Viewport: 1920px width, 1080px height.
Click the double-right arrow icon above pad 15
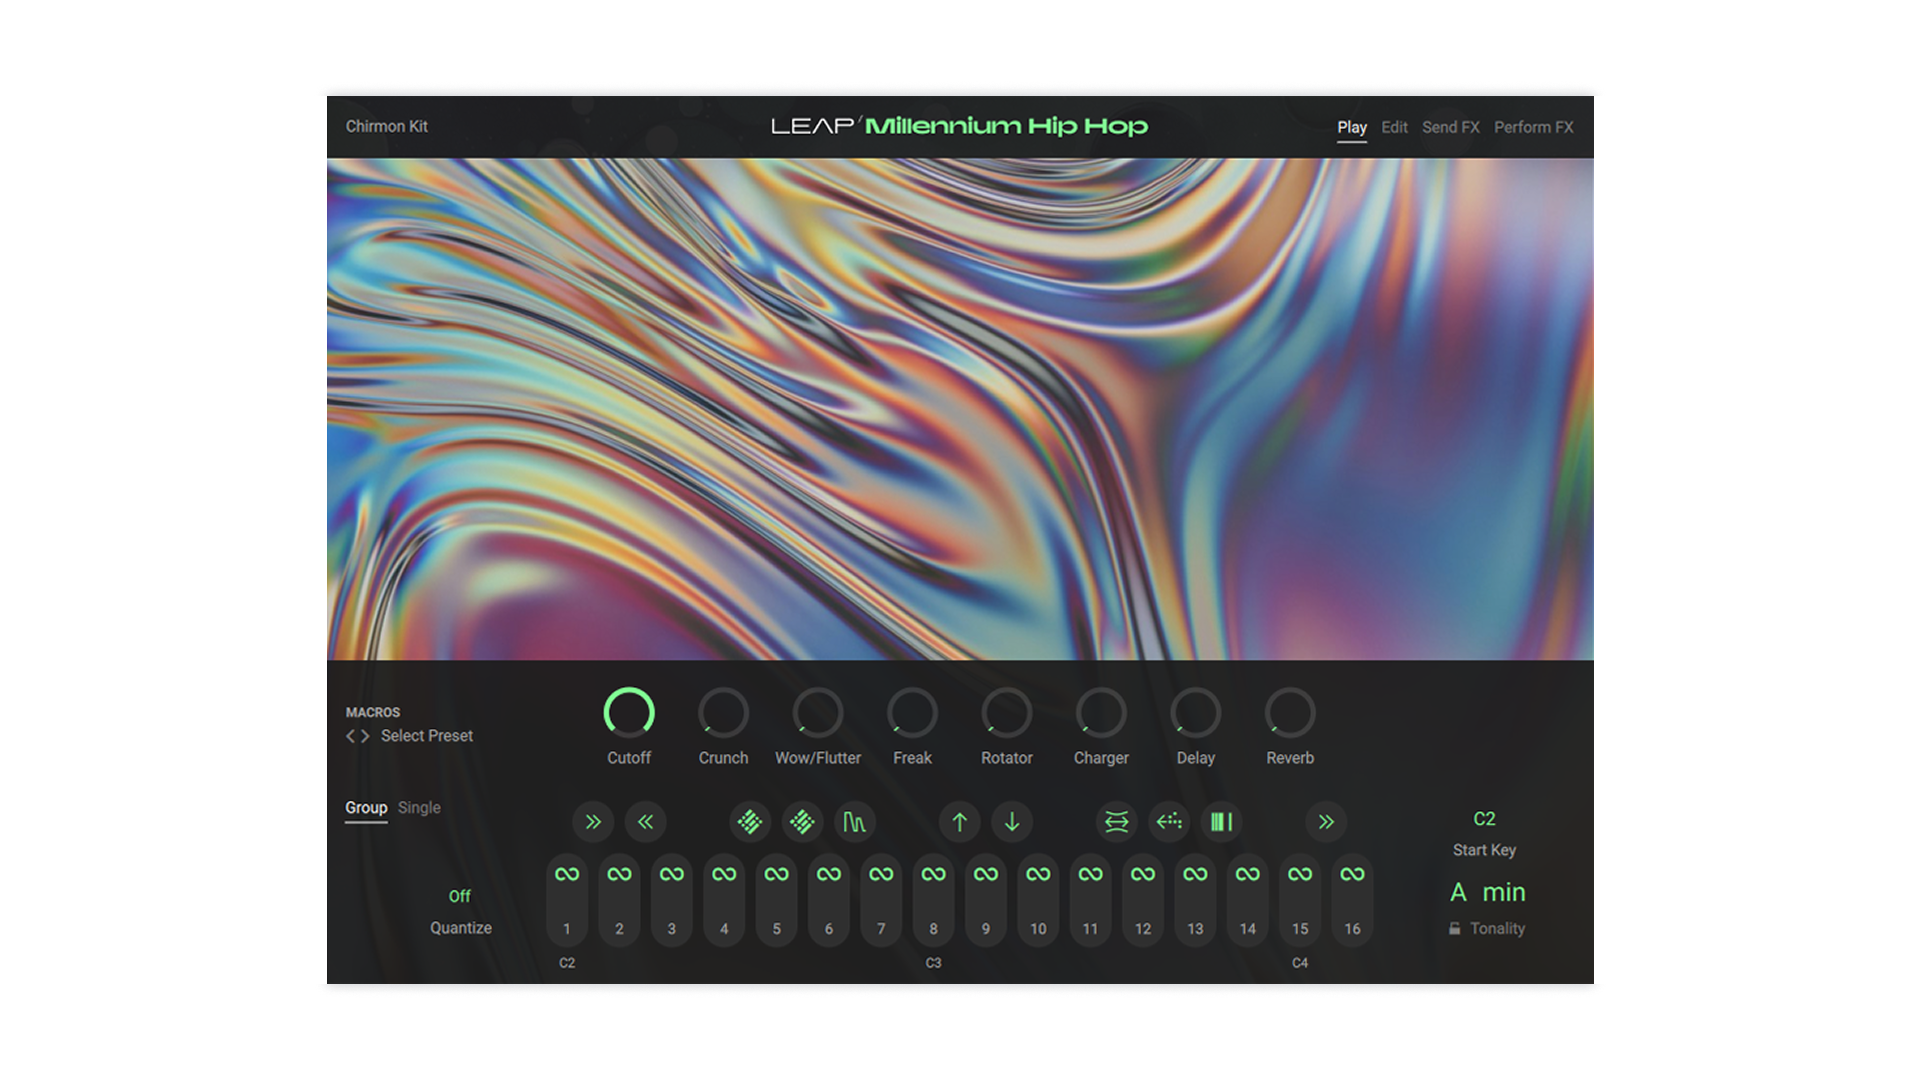1326,822
